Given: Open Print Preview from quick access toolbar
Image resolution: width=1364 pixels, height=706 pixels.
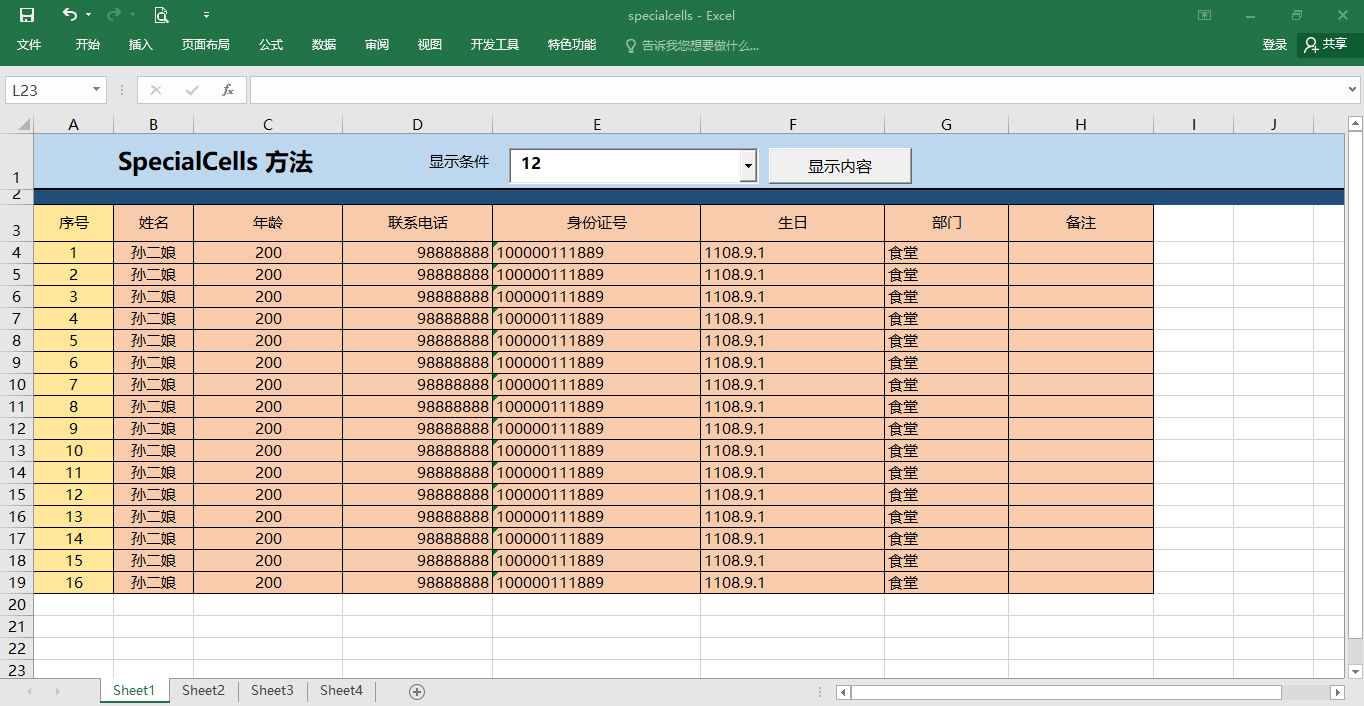Looking at the screenshot, I should 161,15.
